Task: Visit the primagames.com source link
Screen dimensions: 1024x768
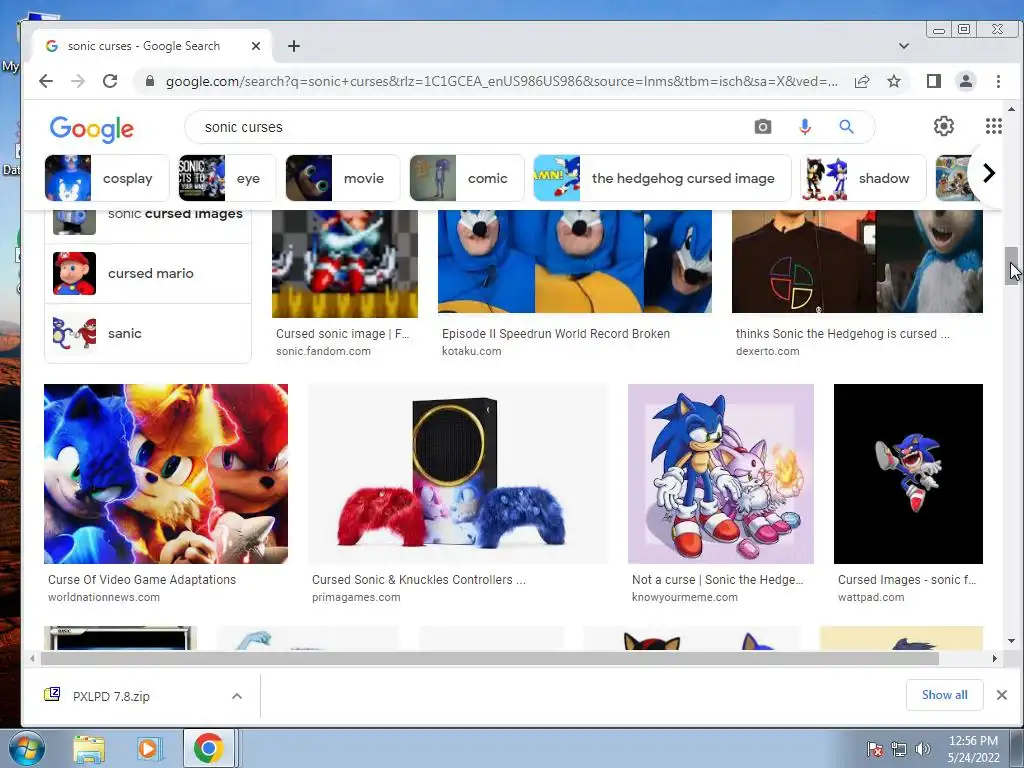Action: (356, 598)
